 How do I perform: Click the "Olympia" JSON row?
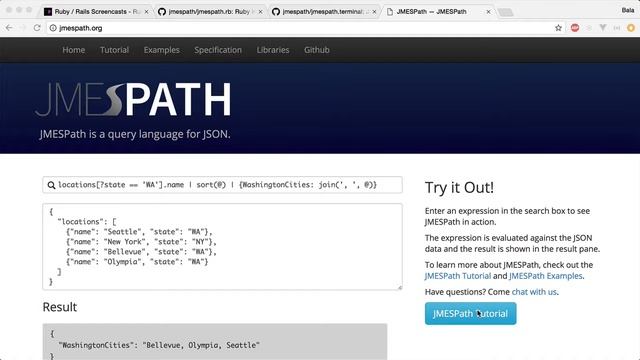click(x=137, y=262)
